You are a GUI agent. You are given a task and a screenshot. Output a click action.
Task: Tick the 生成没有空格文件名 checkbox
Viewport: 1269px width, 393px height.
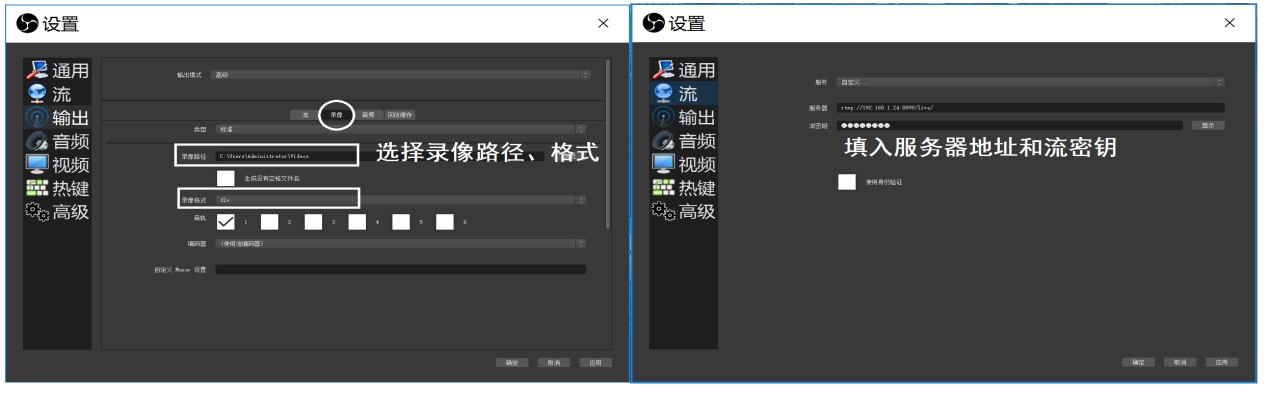226,178
